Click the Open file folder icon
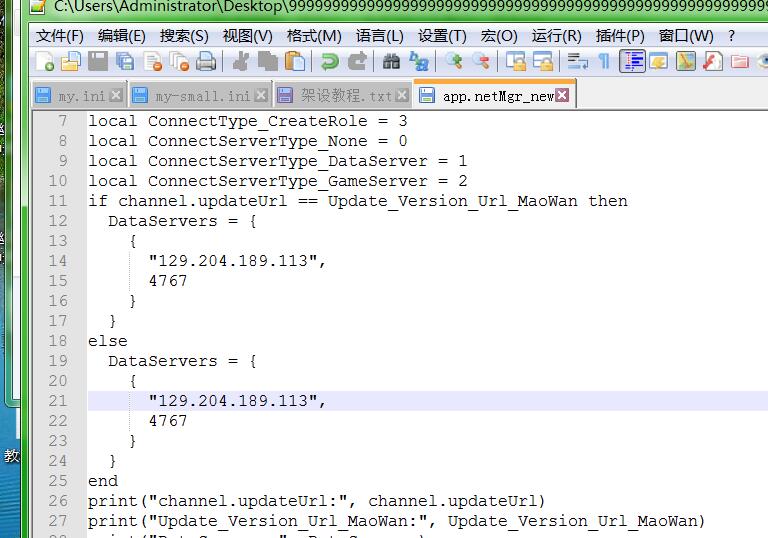Screen dimensions: 768x538 point(71,62)
